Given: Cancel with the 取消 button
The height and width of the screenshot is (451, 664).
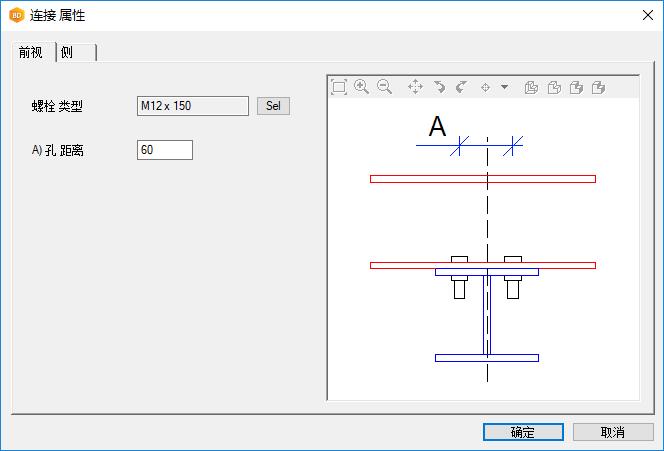Looking at the screenshot, I should click(613, 432).
